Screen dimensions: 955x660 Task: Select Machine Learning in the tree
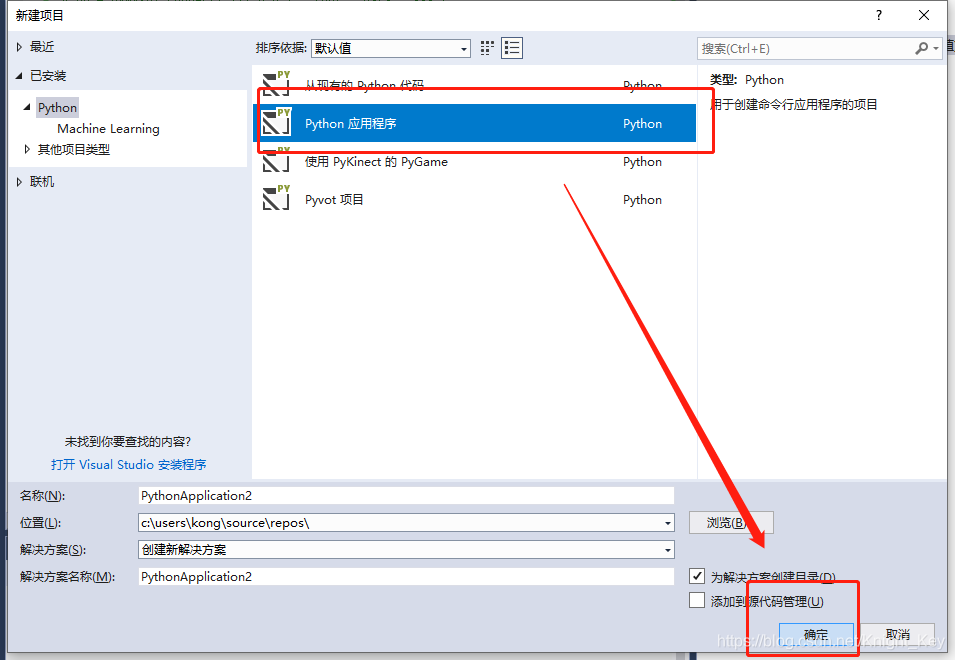(108, 128)
